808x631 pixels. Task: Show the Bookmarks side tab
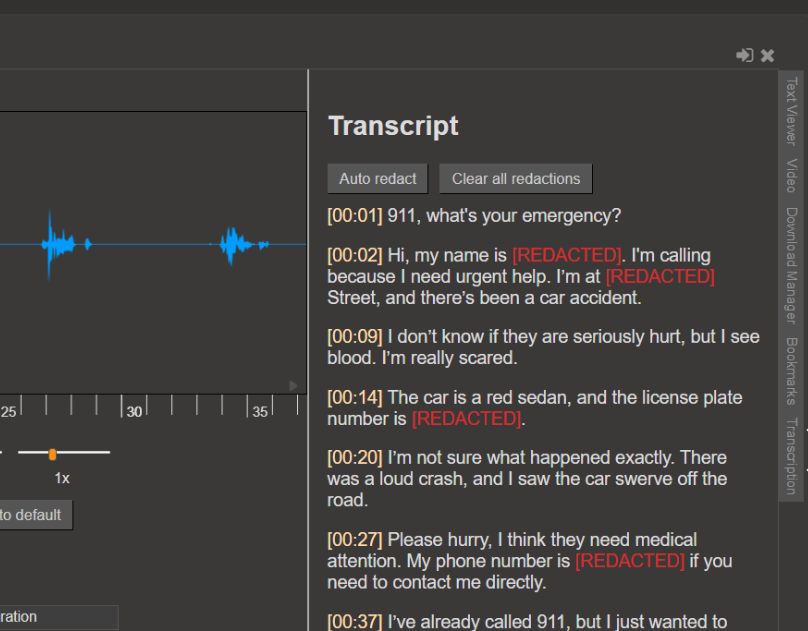(x=791, y=370)
